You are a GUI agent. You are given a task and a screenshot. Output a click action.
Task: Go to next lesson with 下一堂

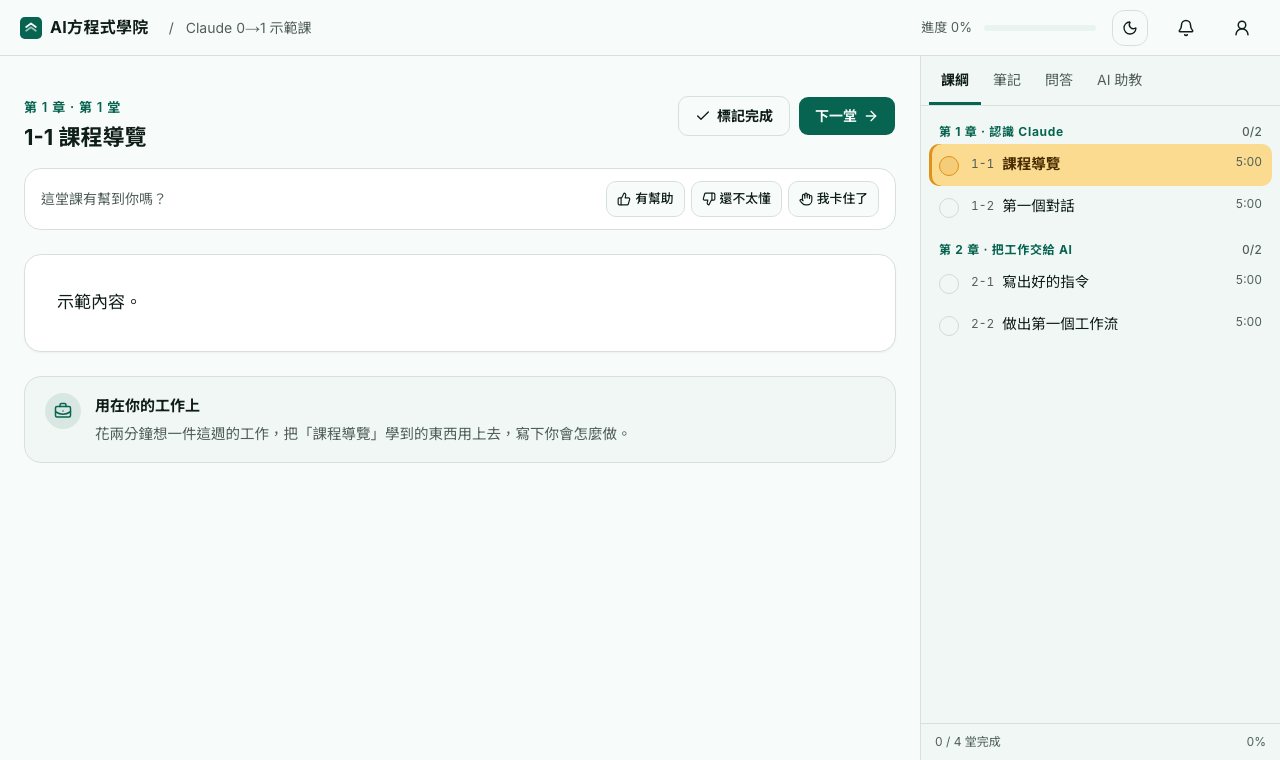pyautogui.click(x=847, y=116)
